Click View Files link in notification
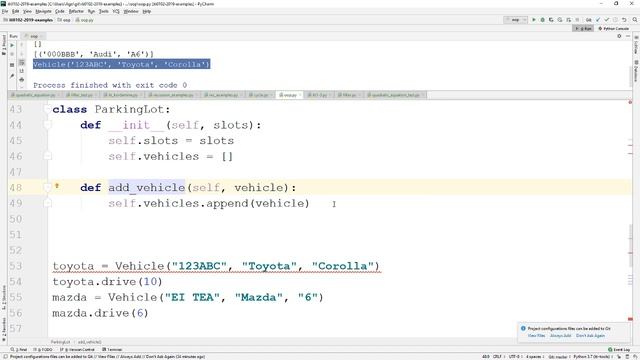 (x=536, y=336)
